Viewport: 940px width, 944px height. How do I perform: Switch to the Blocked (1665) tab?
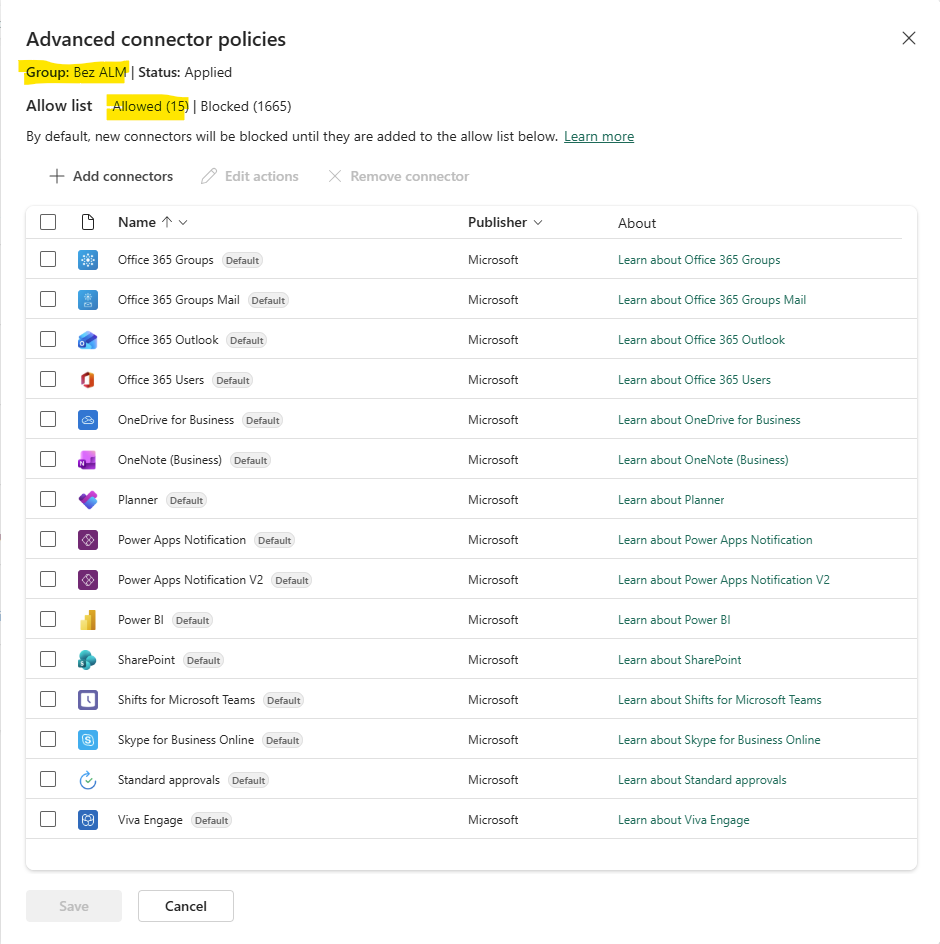click(x=246, y=107)
